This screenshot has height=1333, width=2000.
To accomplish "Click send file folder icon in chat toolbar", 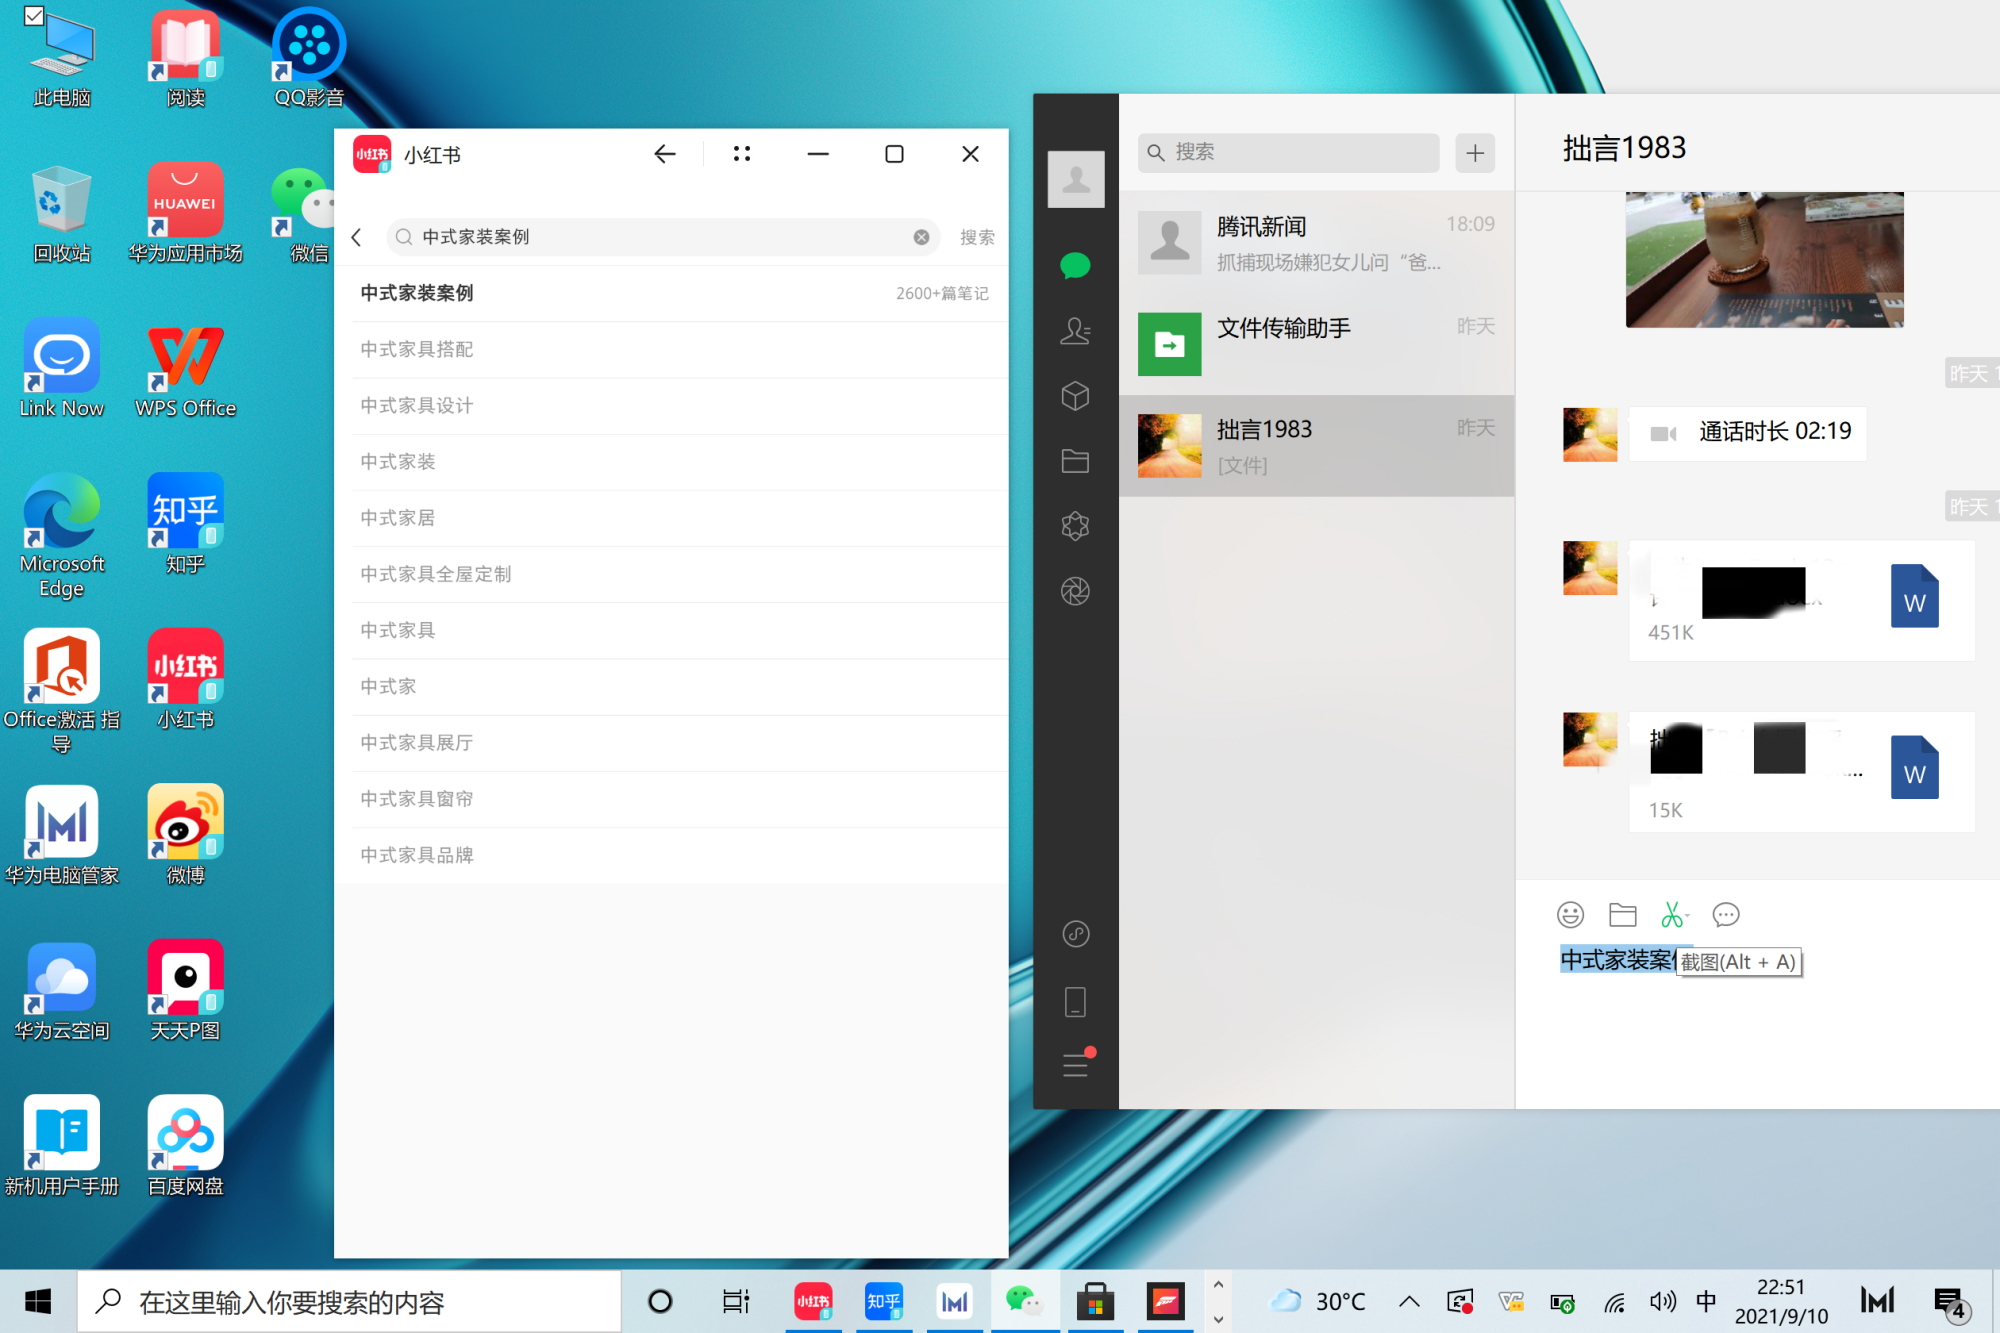I will 1622,914.
